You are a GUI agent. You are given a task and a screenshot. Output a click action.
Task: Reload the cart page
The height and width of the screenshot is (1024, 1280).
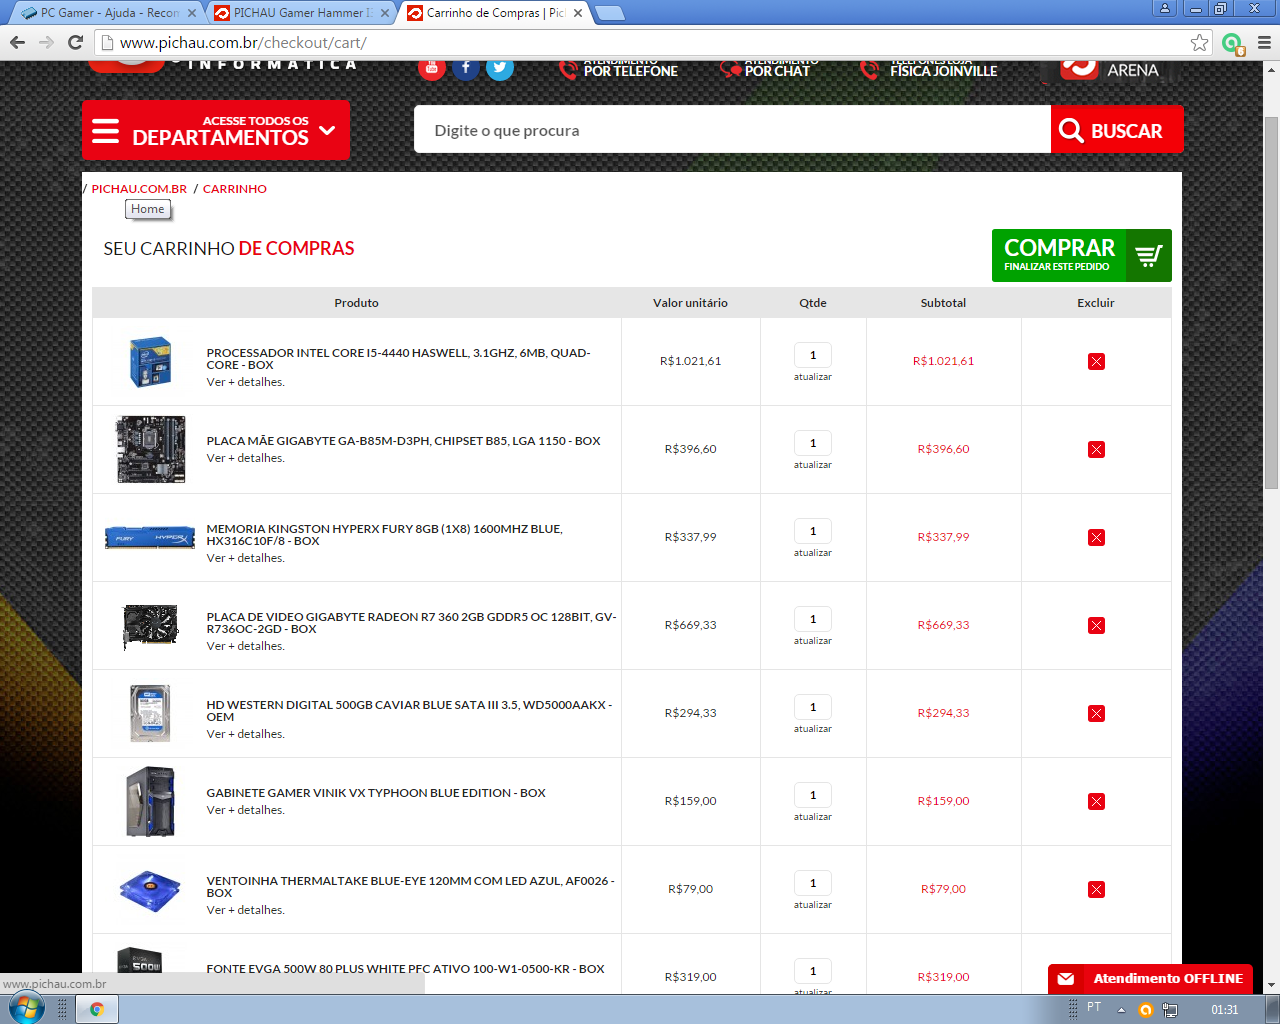[75, 42]
